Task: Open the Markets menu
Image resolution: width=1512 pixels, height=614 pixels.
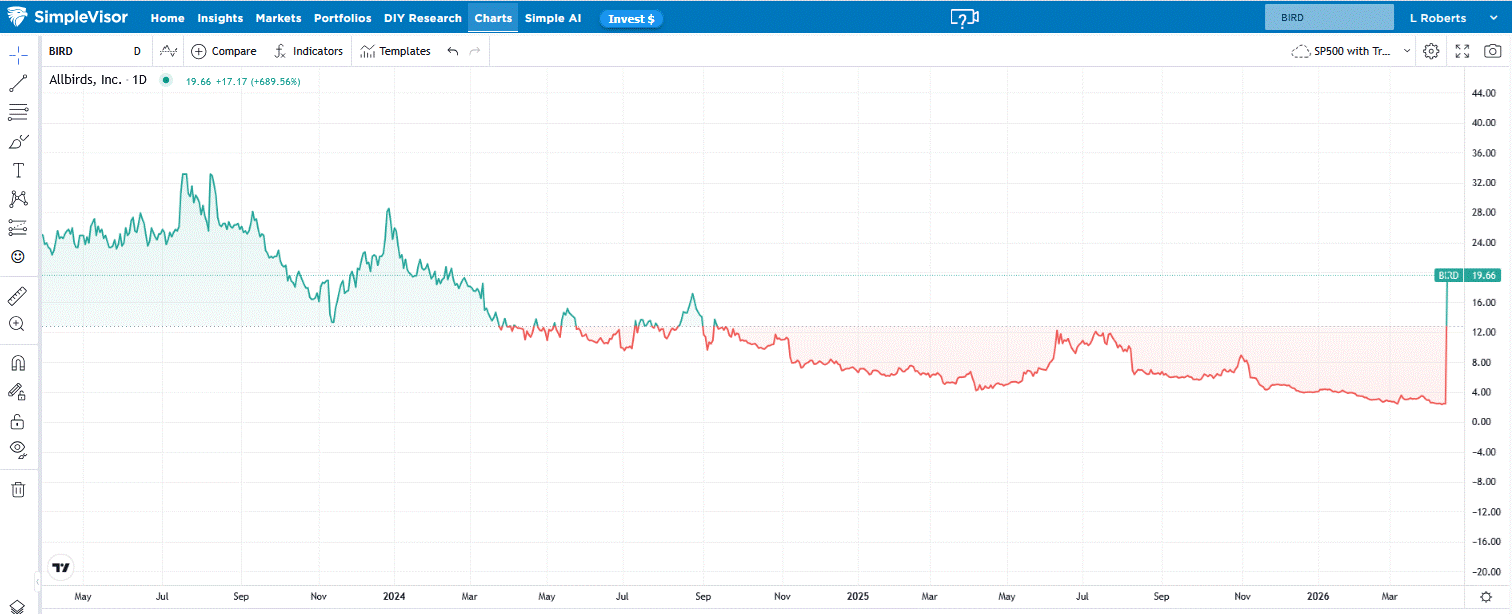Action: 278,18
